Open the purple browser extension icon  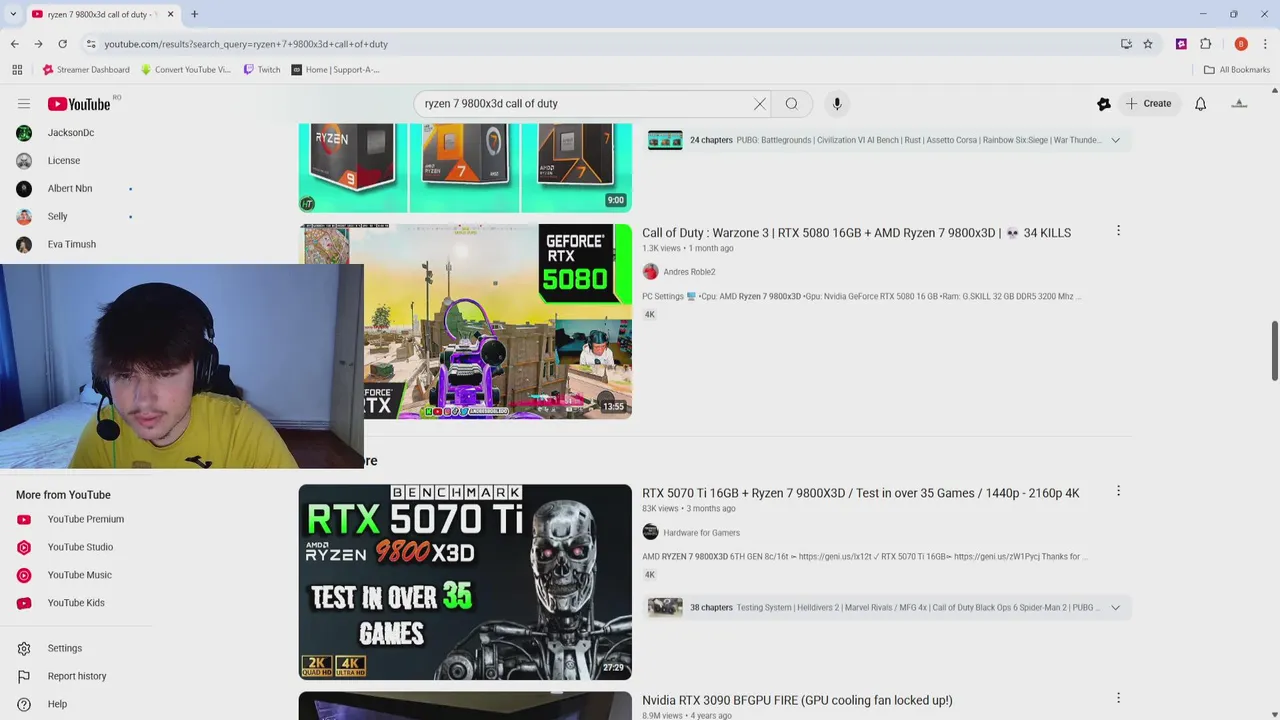(x=1181, y=44)
